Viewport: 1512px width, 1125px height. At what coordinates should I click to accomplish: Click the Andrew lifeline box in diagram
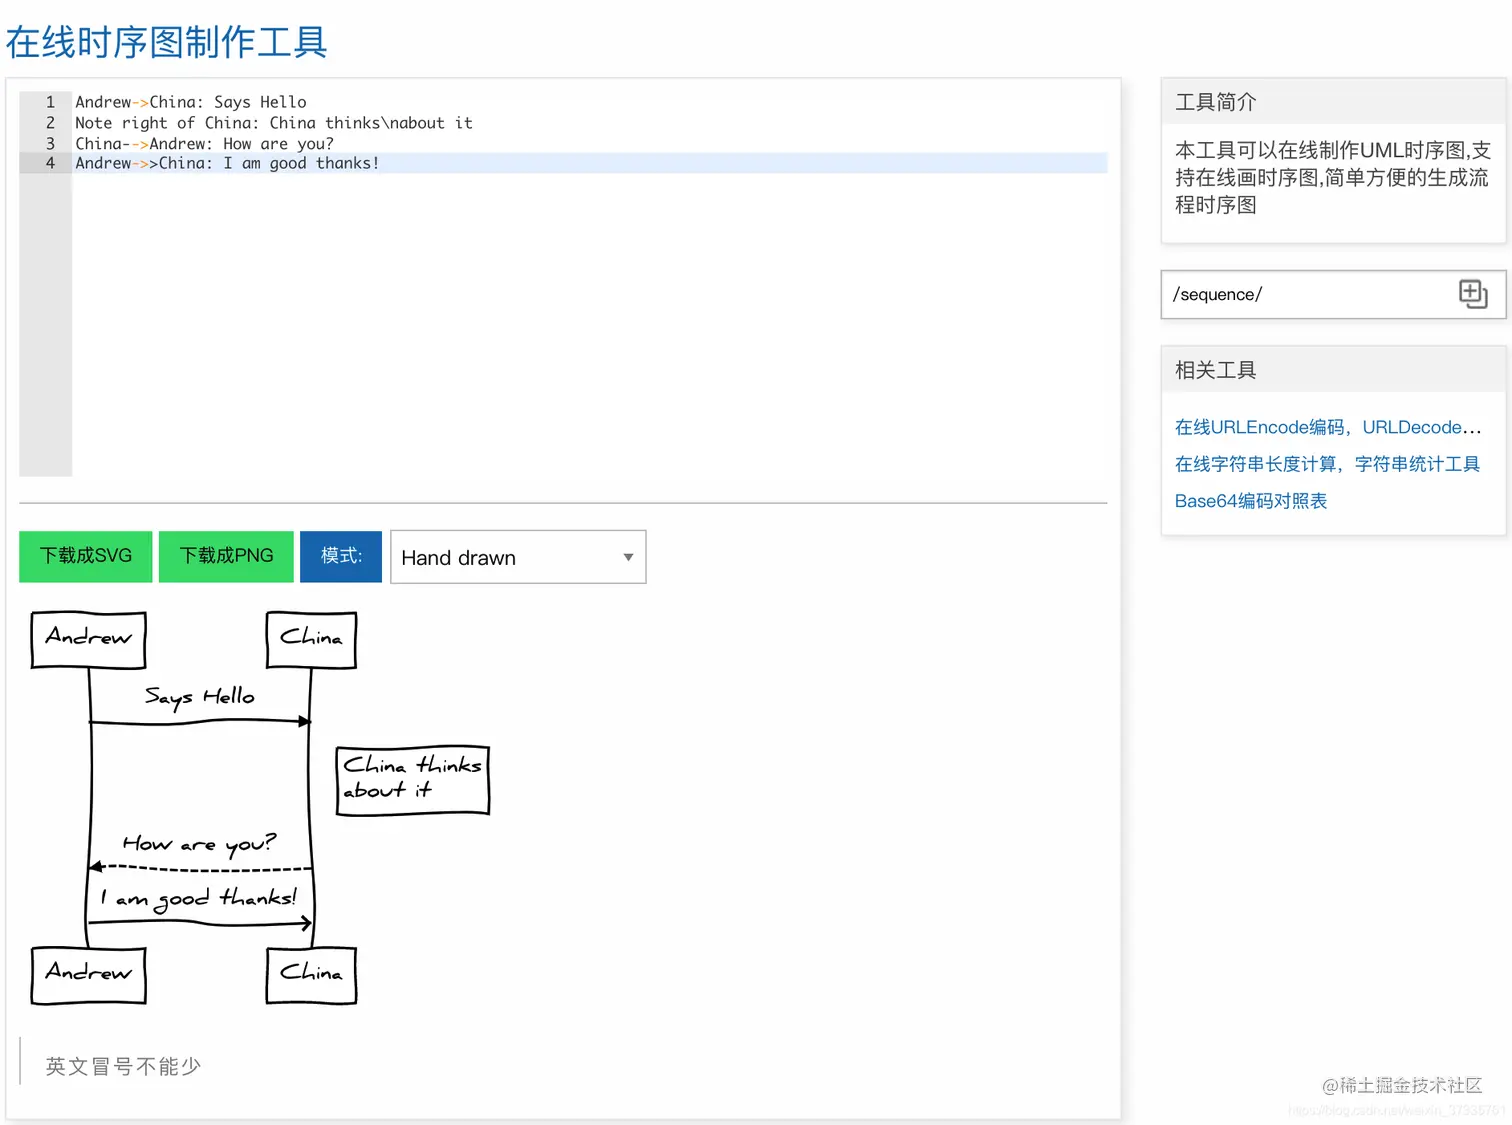point(88,639)
